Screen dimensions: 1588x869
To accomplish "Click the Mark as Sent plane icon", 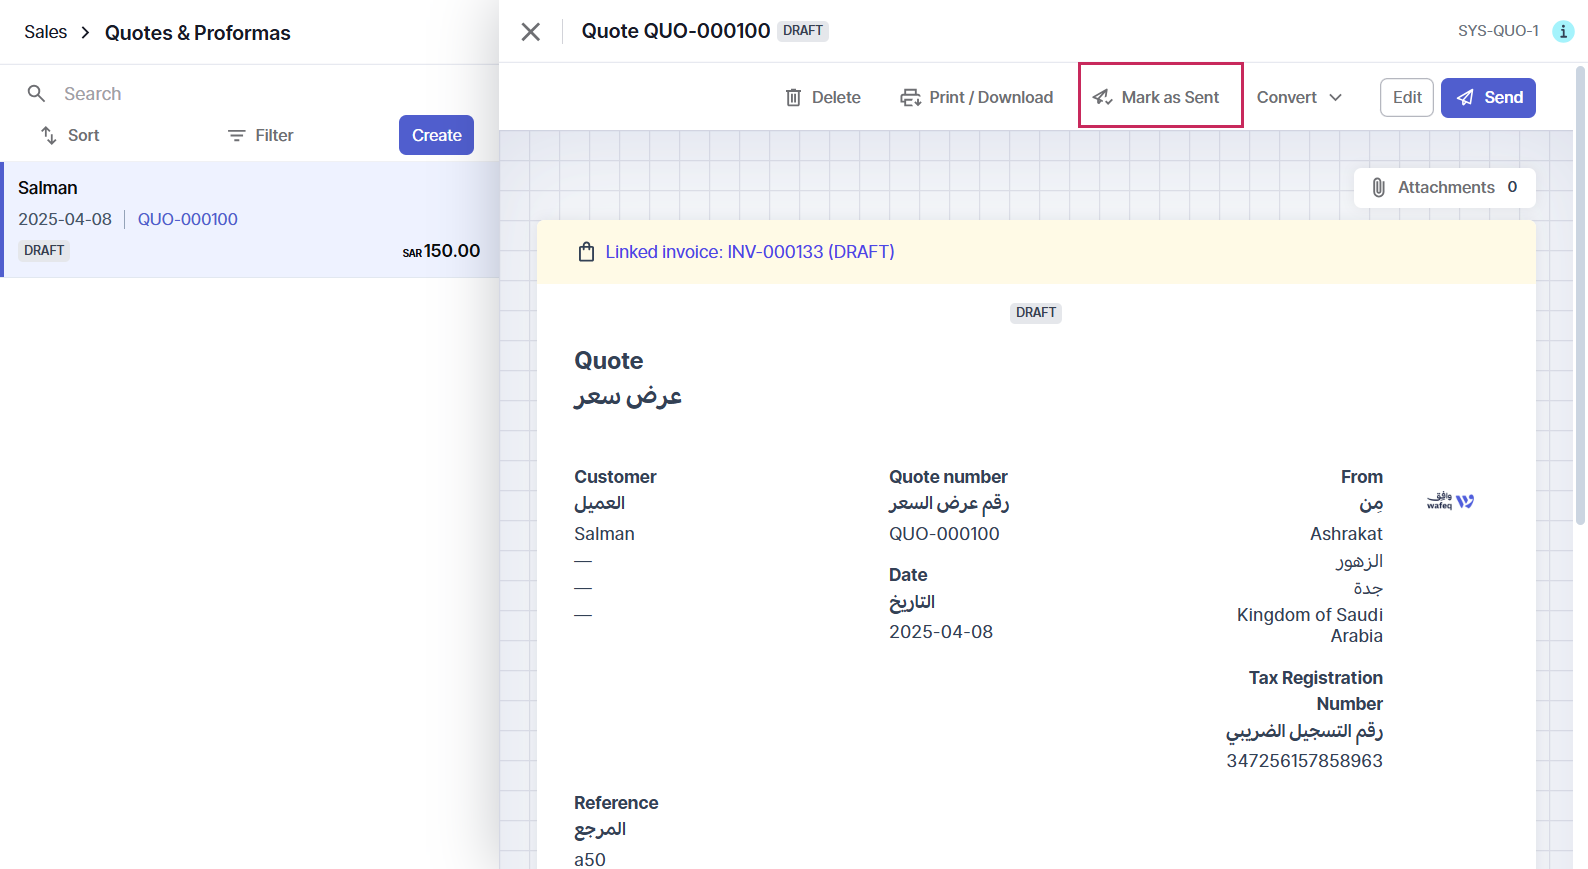I will 1102,98.
